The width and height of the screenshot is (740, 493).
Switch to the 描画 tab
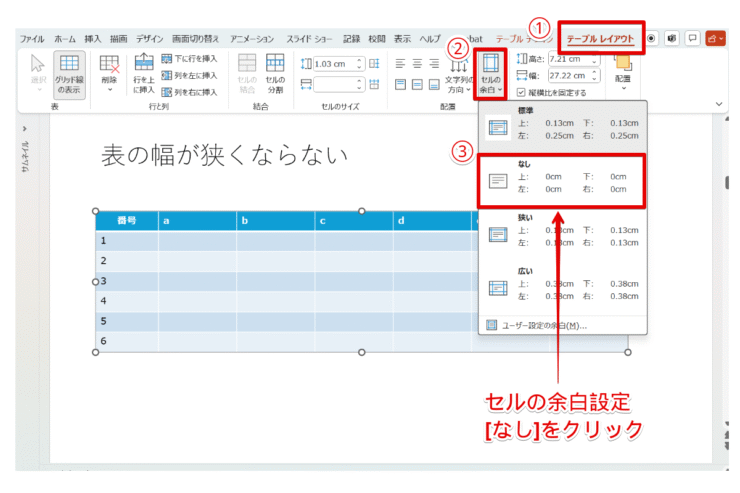[118, 39]
